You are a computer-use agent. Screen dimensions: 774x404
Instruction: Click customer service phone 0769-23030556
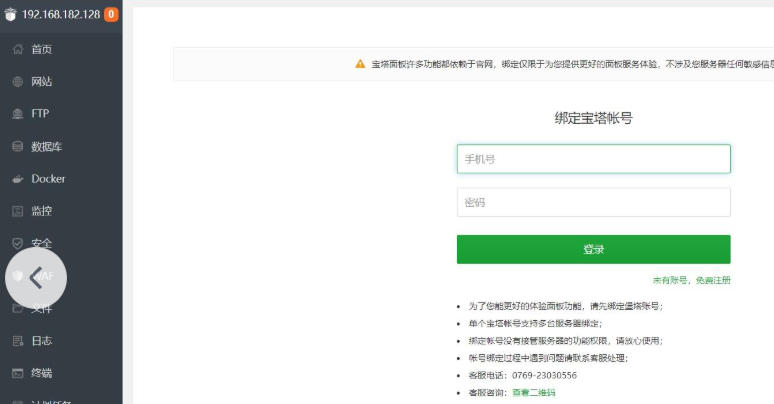(544, 375)
